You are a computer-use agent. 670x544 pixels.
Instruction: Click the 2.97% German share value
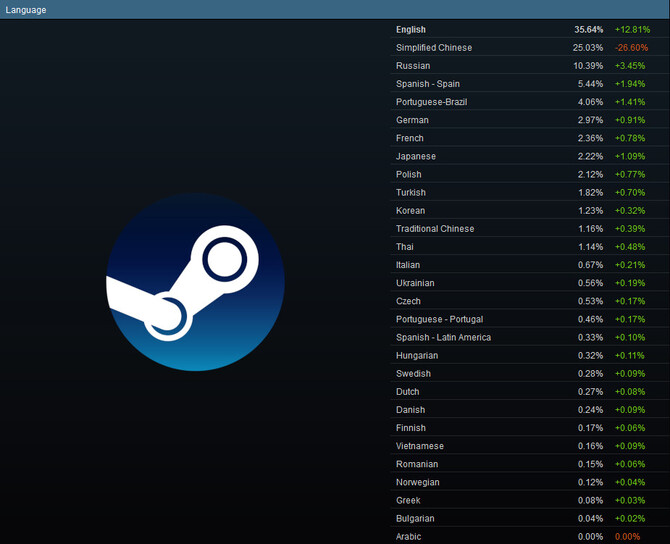(591, 120)
